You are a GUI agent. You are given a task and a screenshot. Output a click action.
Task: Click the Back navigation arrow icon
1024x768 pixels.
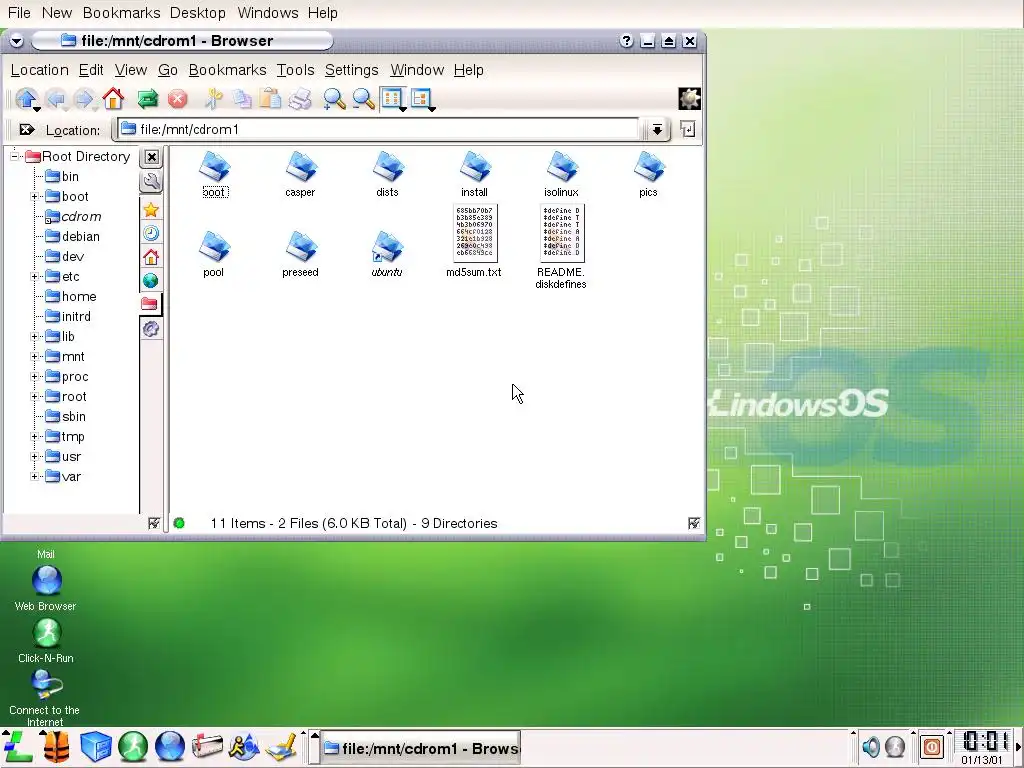coord(56,99)
